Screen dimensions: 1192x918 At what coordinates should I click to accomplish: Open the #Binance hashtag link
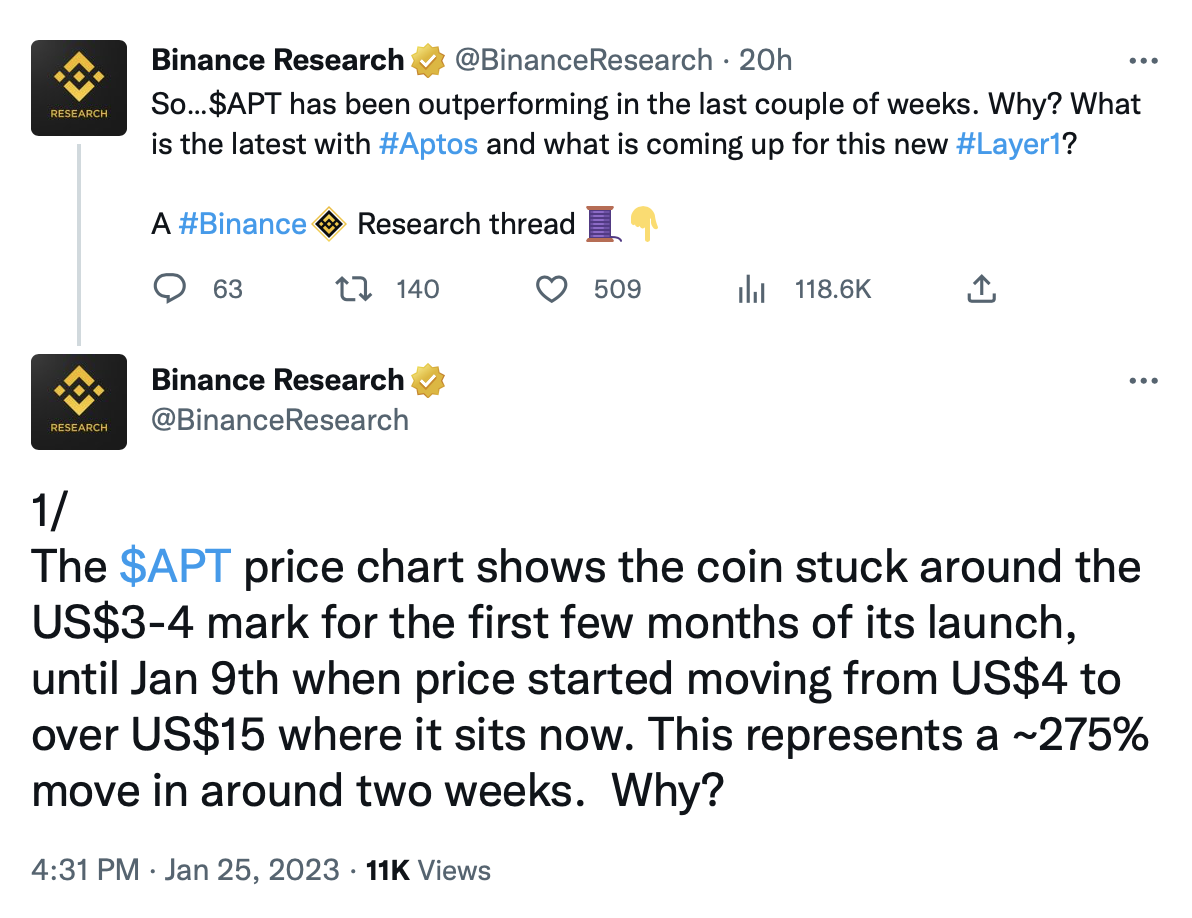pyautogui.click(x=242, y=224)
